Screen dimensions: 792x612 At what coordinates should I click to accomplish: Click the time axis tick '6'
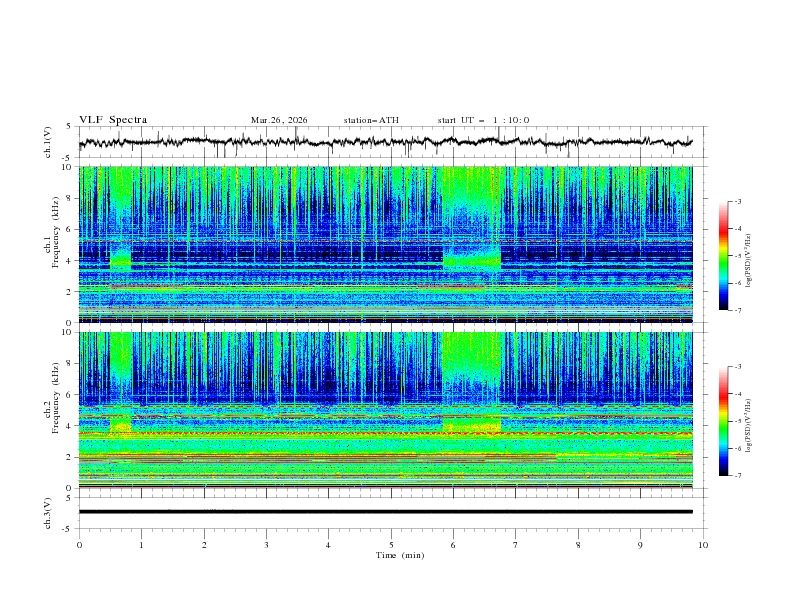pos(454,545)
